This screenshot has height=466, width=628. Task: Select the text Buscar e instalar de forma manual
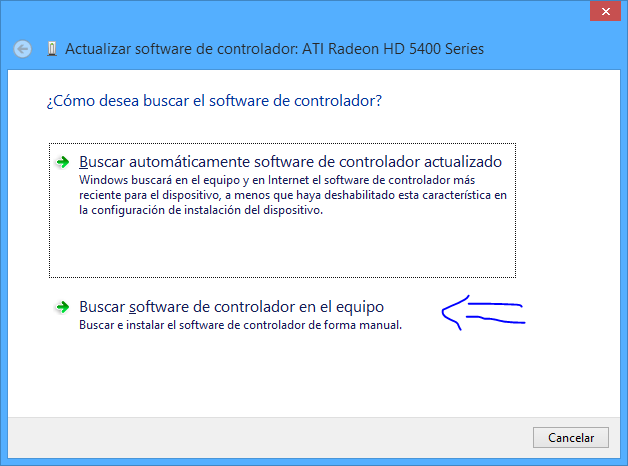pyautogui.click(x=240, y=325)
